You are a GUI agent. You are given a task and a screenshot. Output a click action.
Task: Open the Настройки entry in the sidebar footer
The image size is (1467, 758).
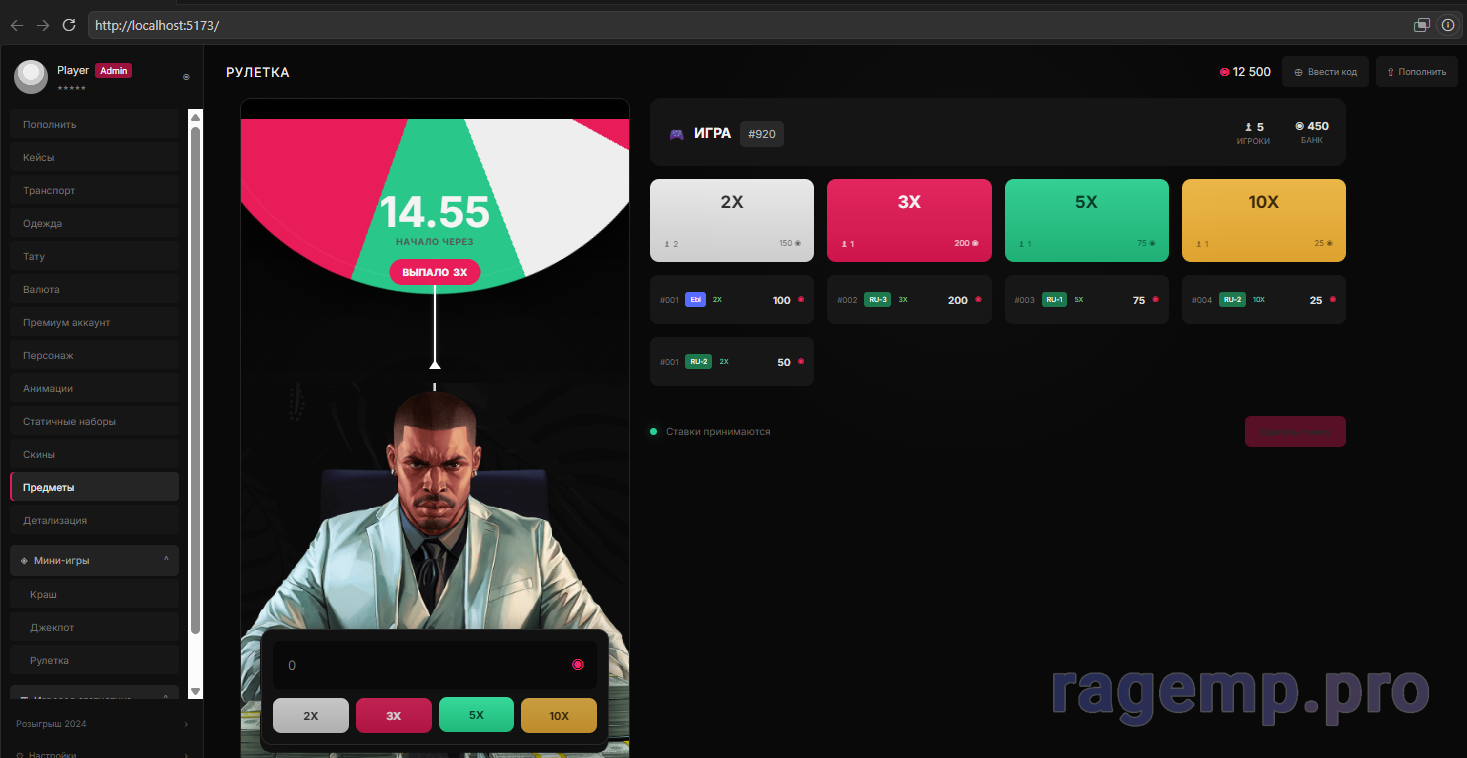click(101, 754)
